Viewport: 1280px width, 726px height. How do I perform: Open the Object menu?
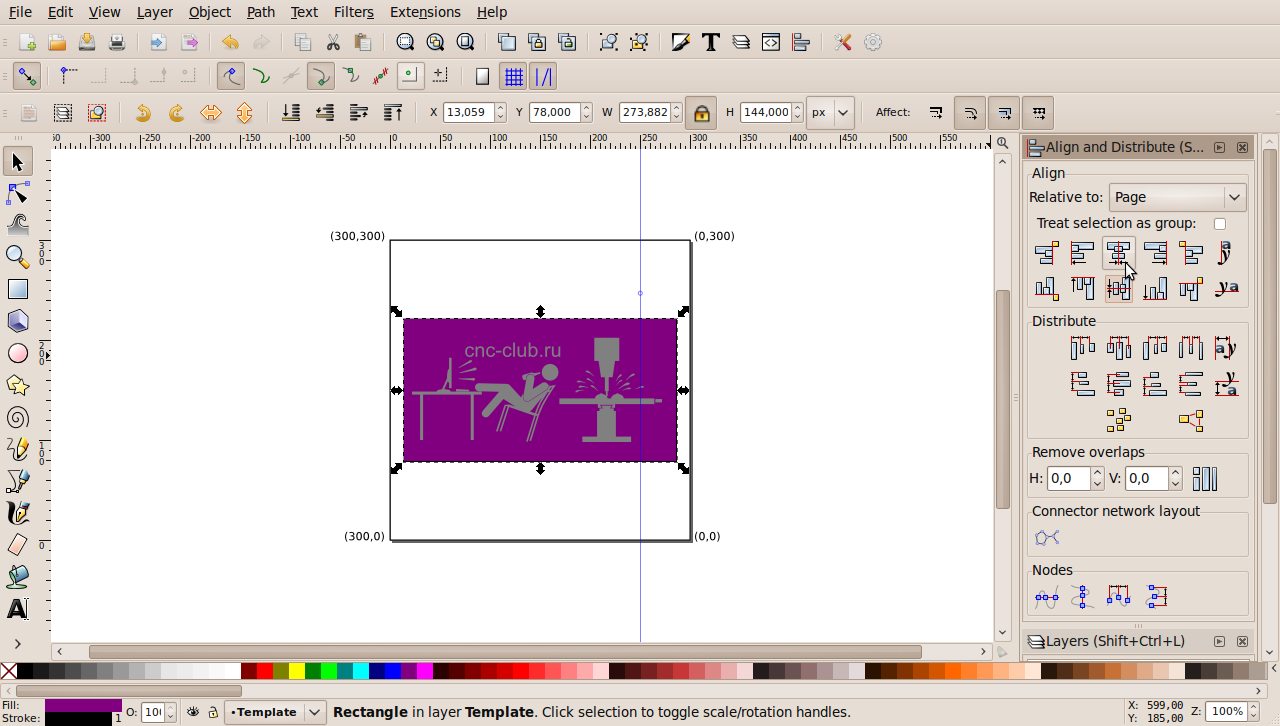coord(210,12)
